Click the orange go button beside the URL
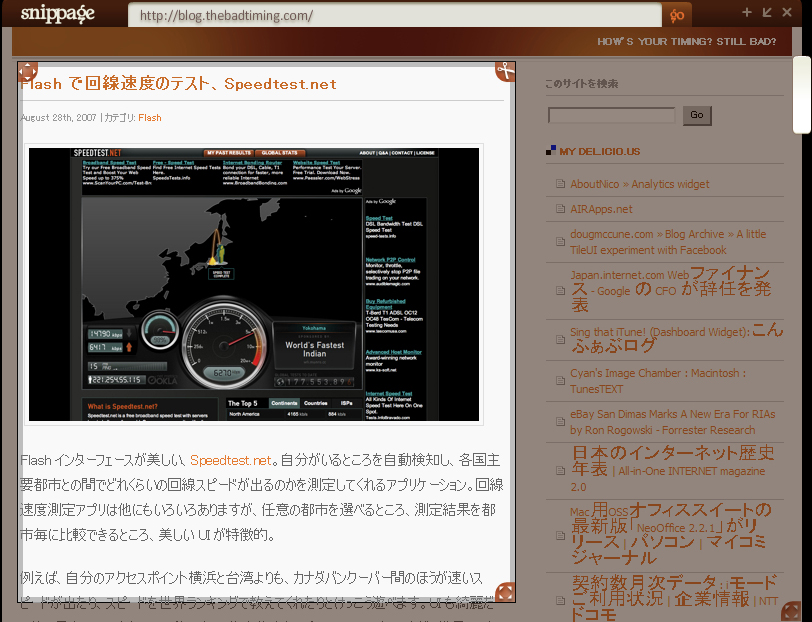Screen dimensions: 812x622 click(676, 15)
